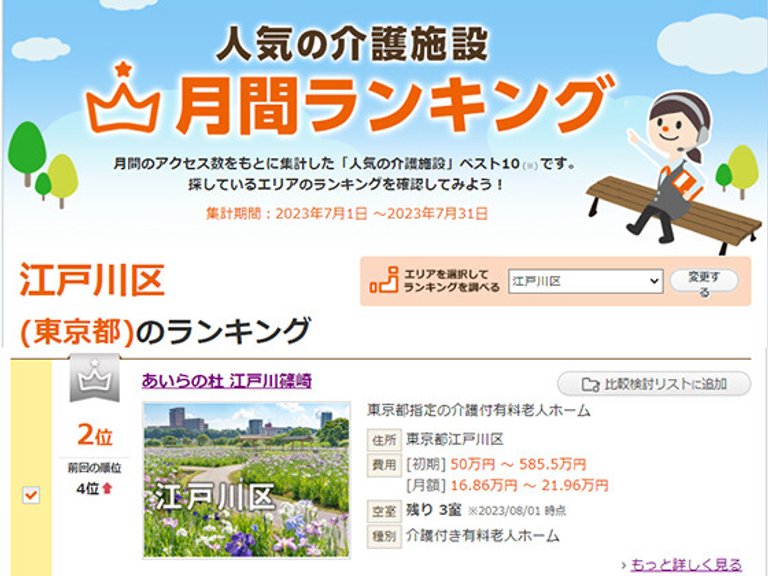Image resolution: width=768 pixels, height=576 pixels.
Task: Click the red up-arrow next to 4位
Action: pyautogui.click(x=107, y=489)
